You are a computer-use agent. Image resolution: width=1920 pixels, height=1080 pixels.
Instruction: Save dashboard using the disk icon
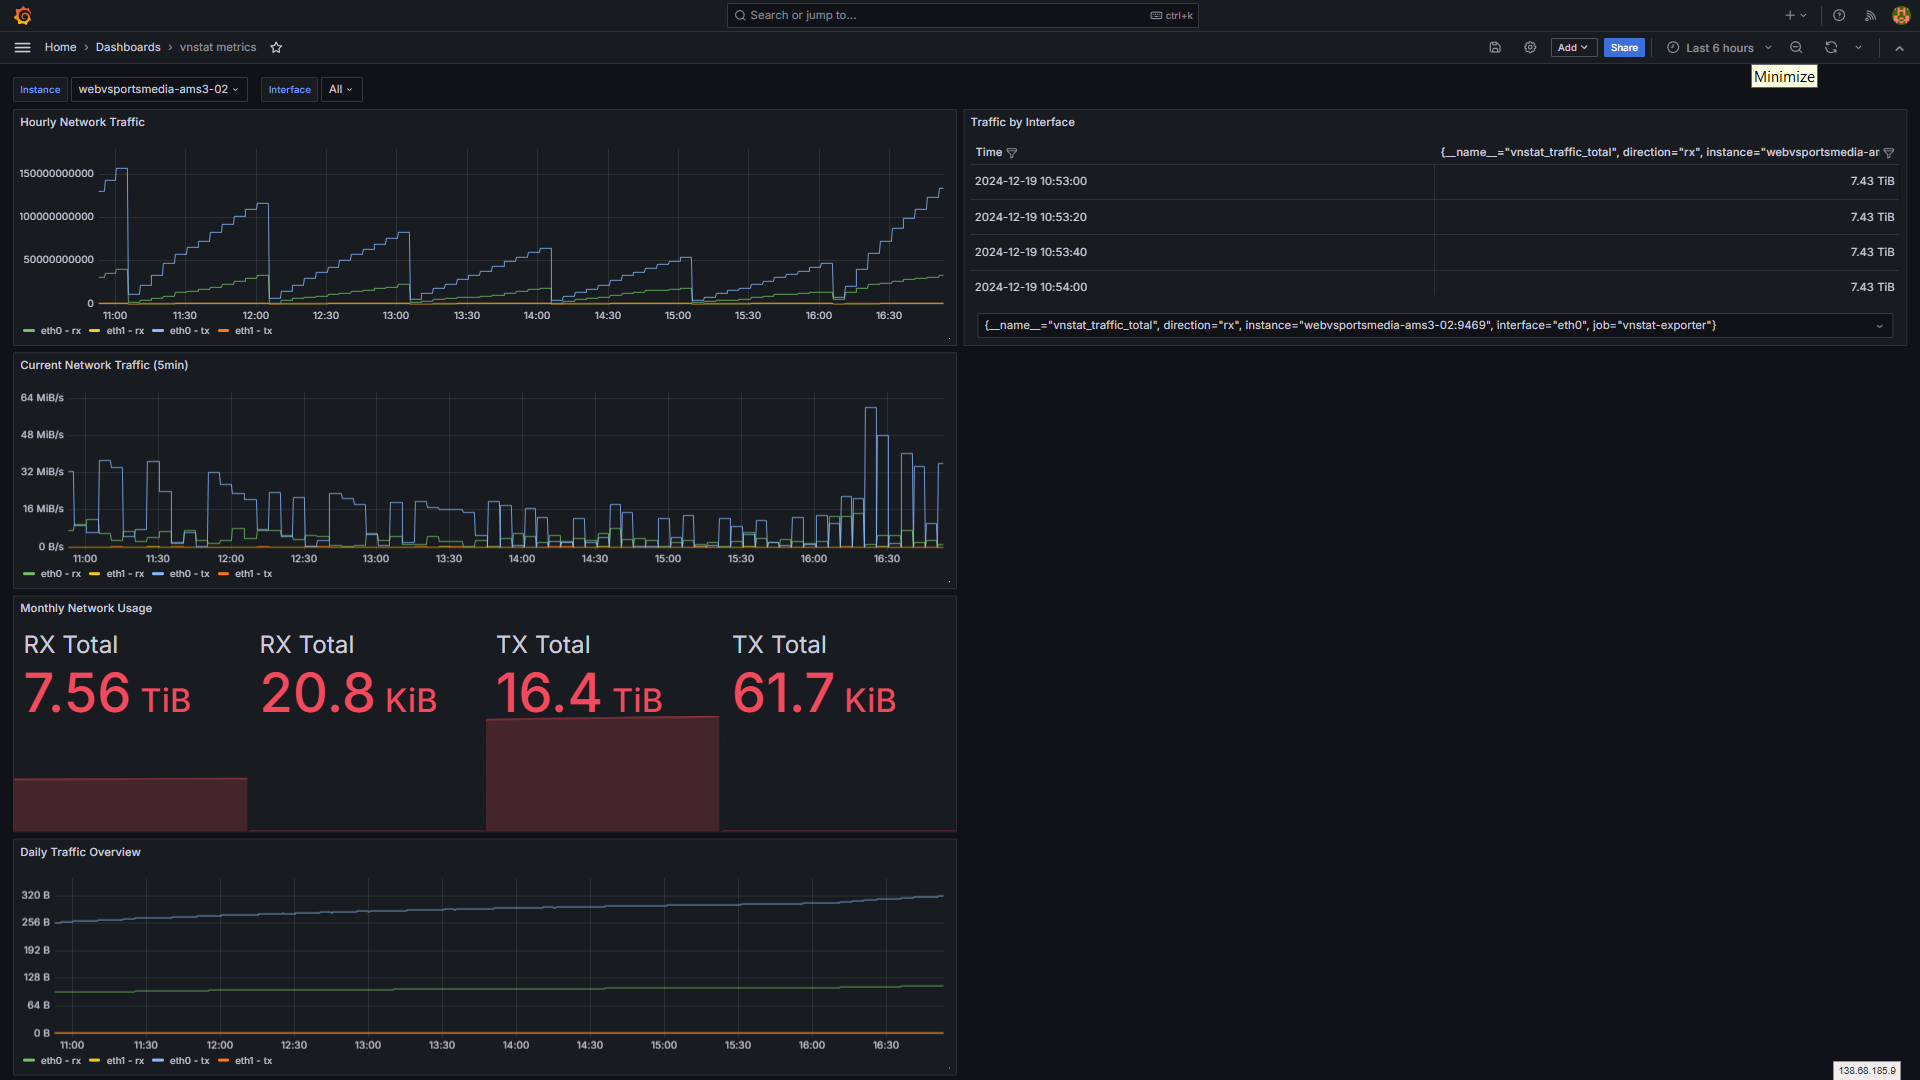click(1495, 47)
